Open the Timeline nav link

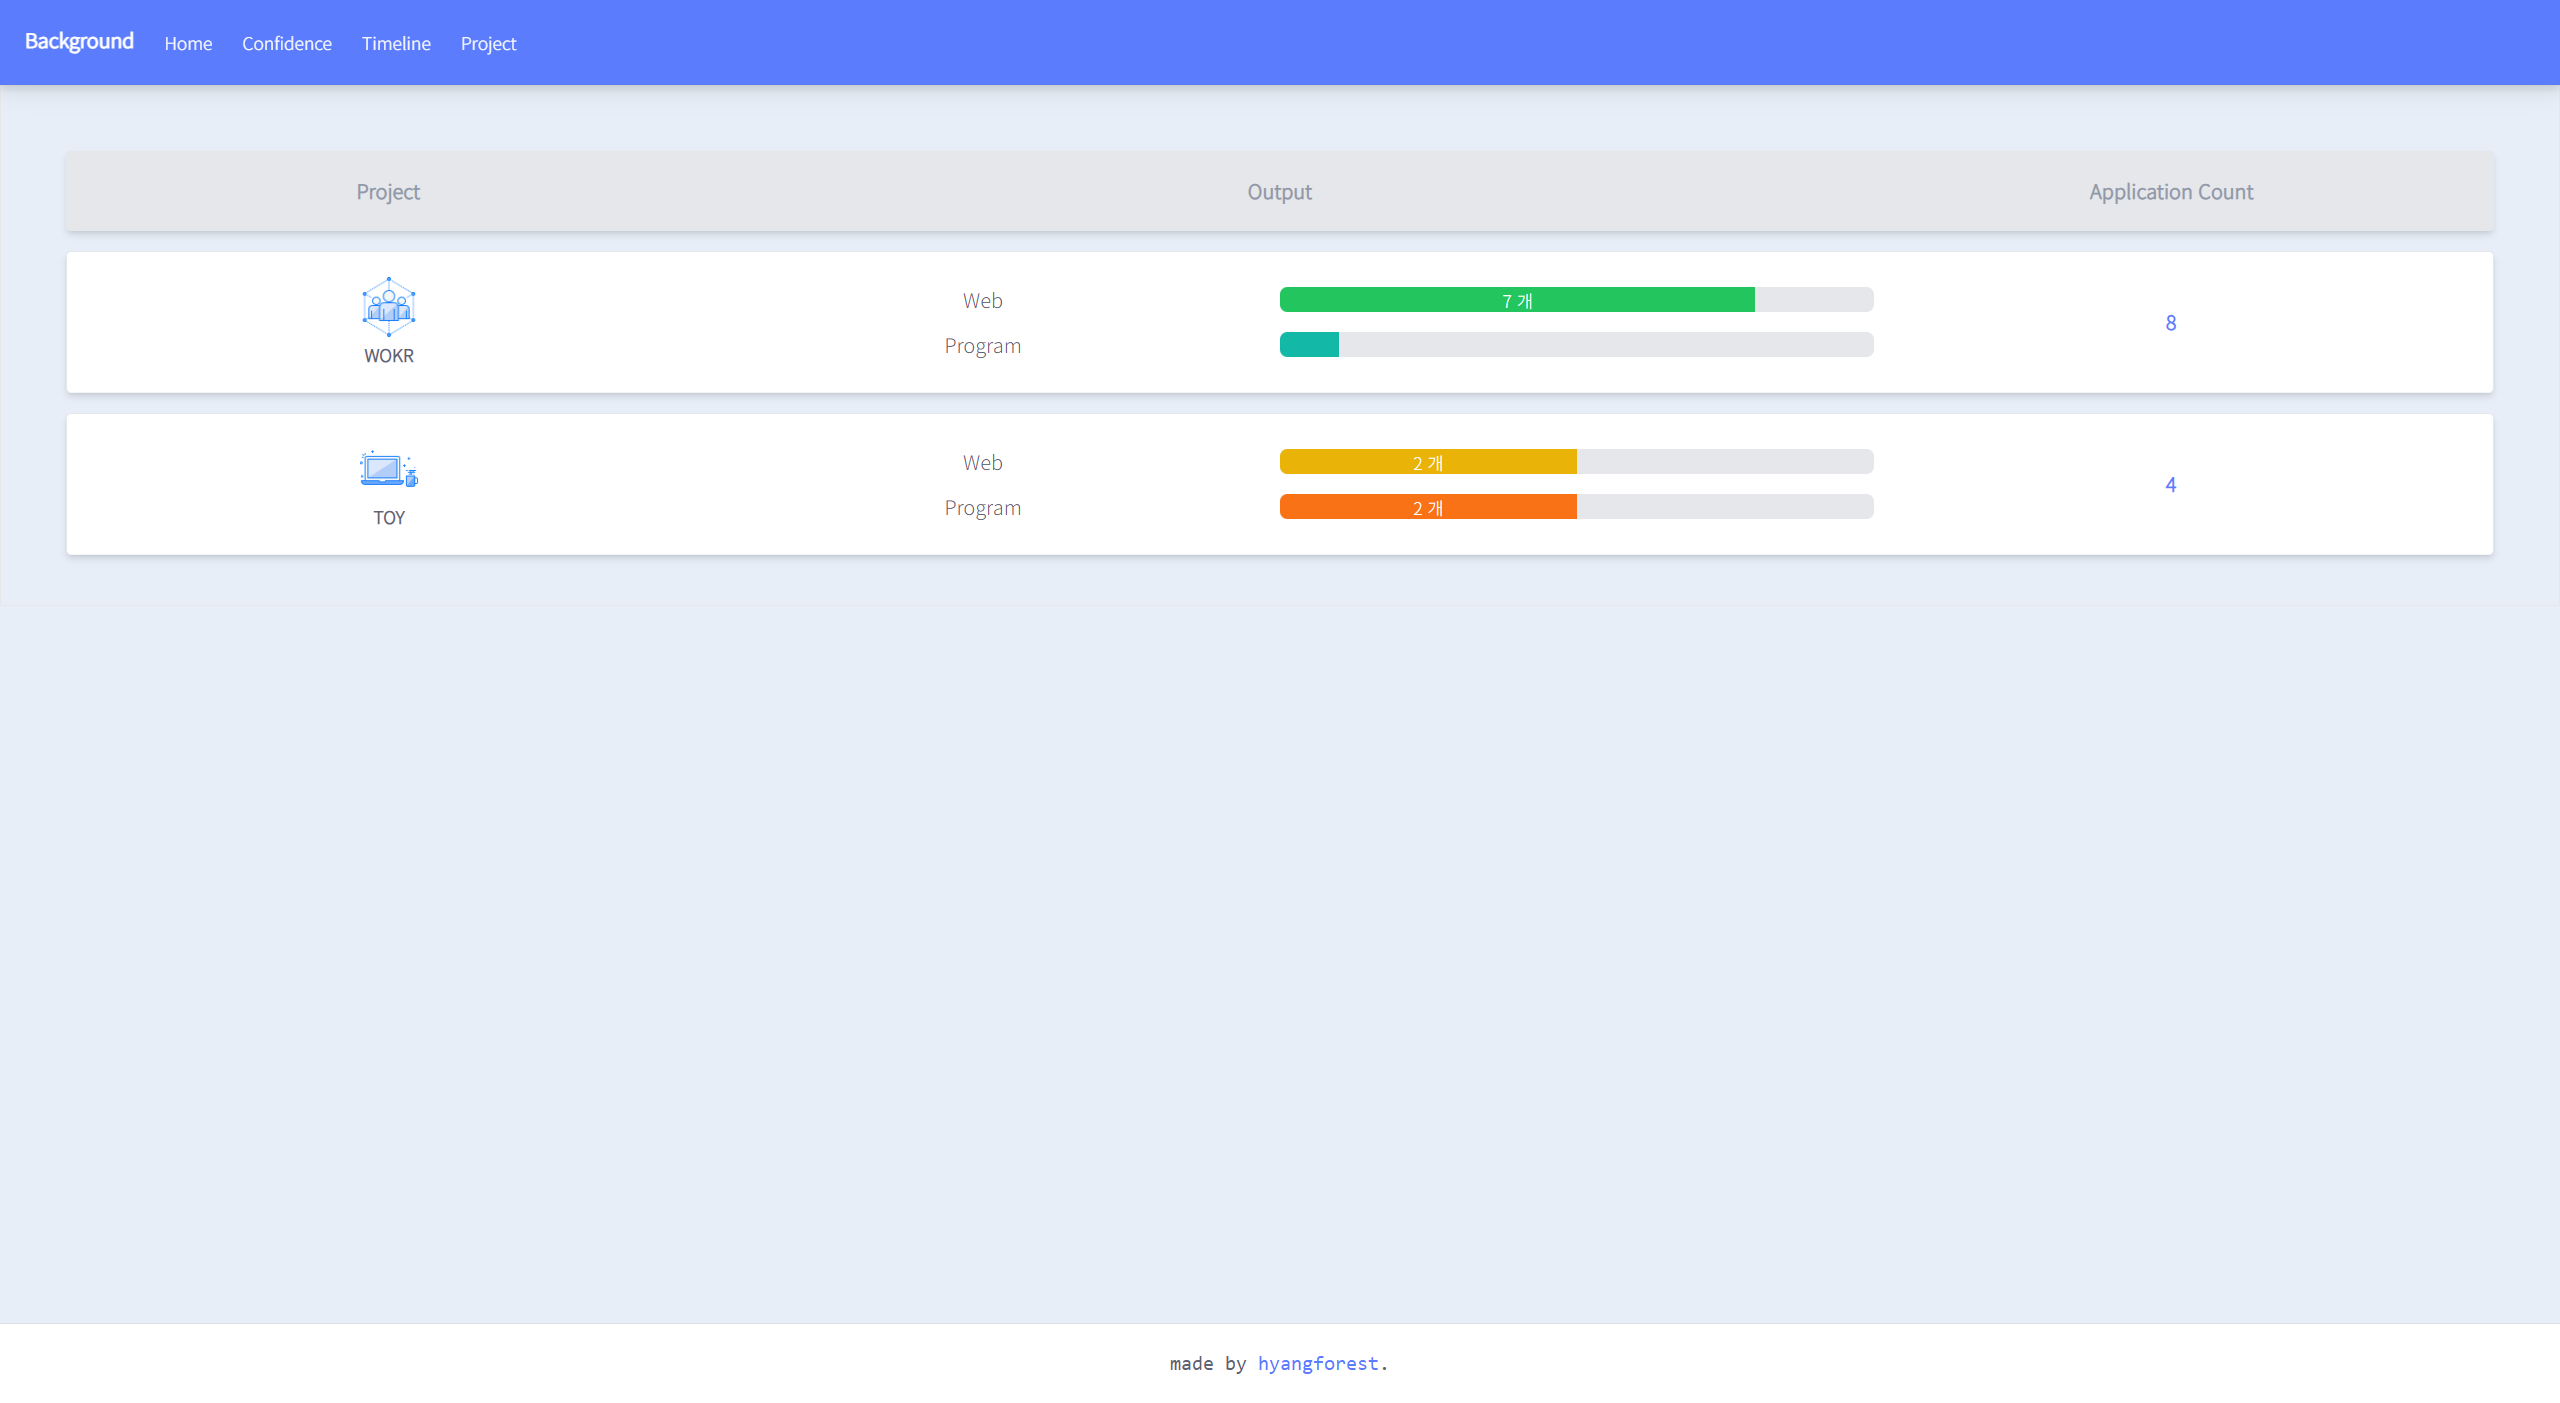click(x=396, y=44)
